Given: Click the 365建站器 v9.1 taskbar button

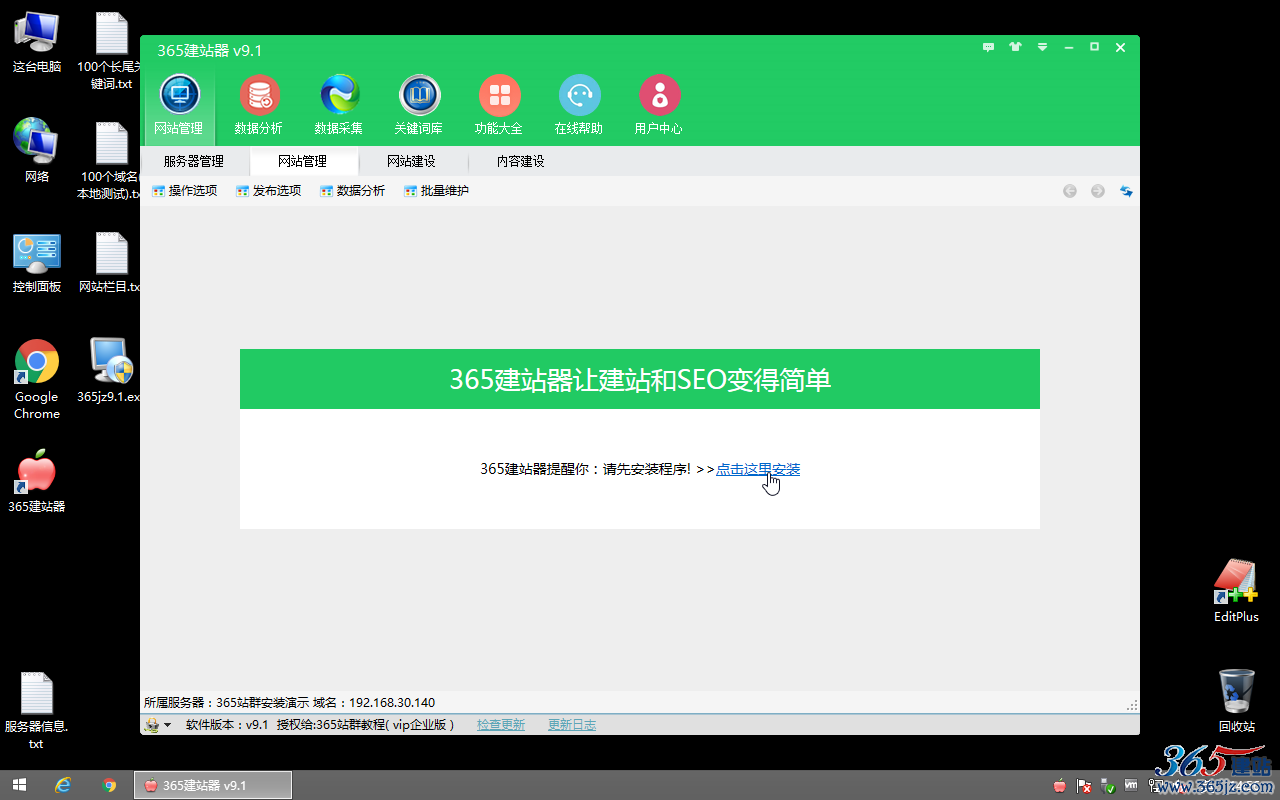Looking at the screenshot, I should point(213,785).
